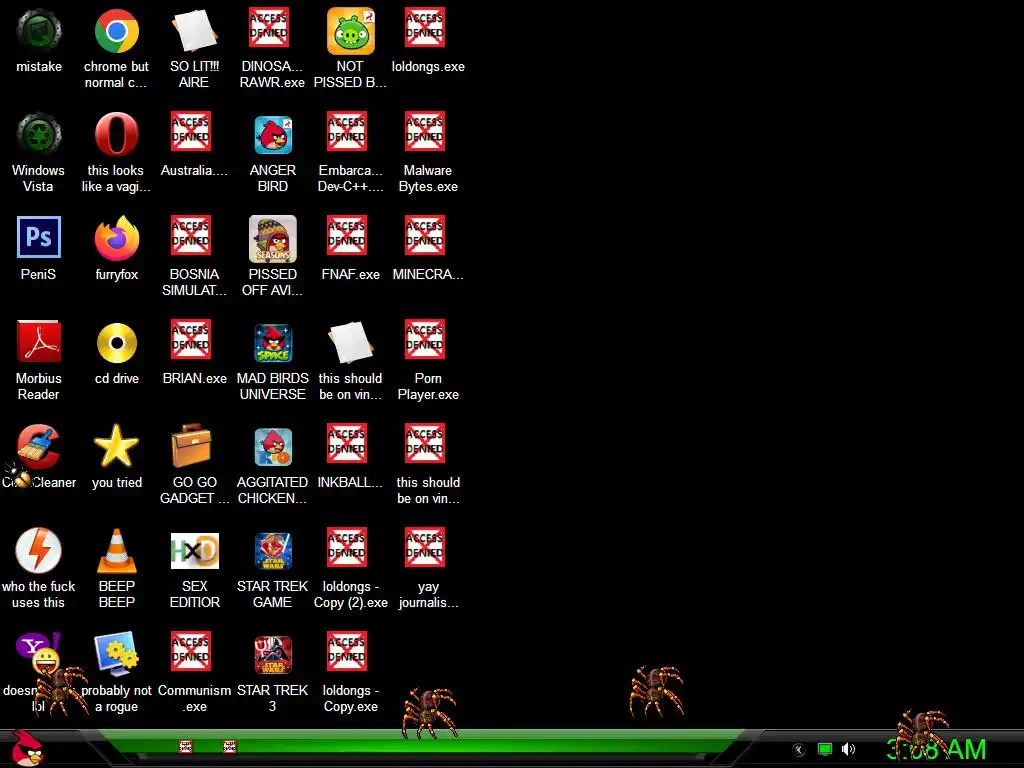1024x768 pixels.
Task: Open 'AGGITATED CHICKEN...' Rio icon
Action: (x=273, y=447)
